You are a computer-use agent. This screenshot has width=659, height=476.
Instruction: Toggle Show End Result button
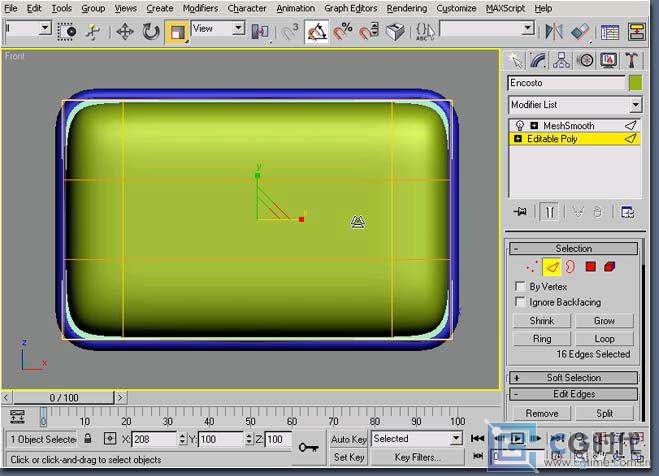pyautogui.click(x=549, y=212)
